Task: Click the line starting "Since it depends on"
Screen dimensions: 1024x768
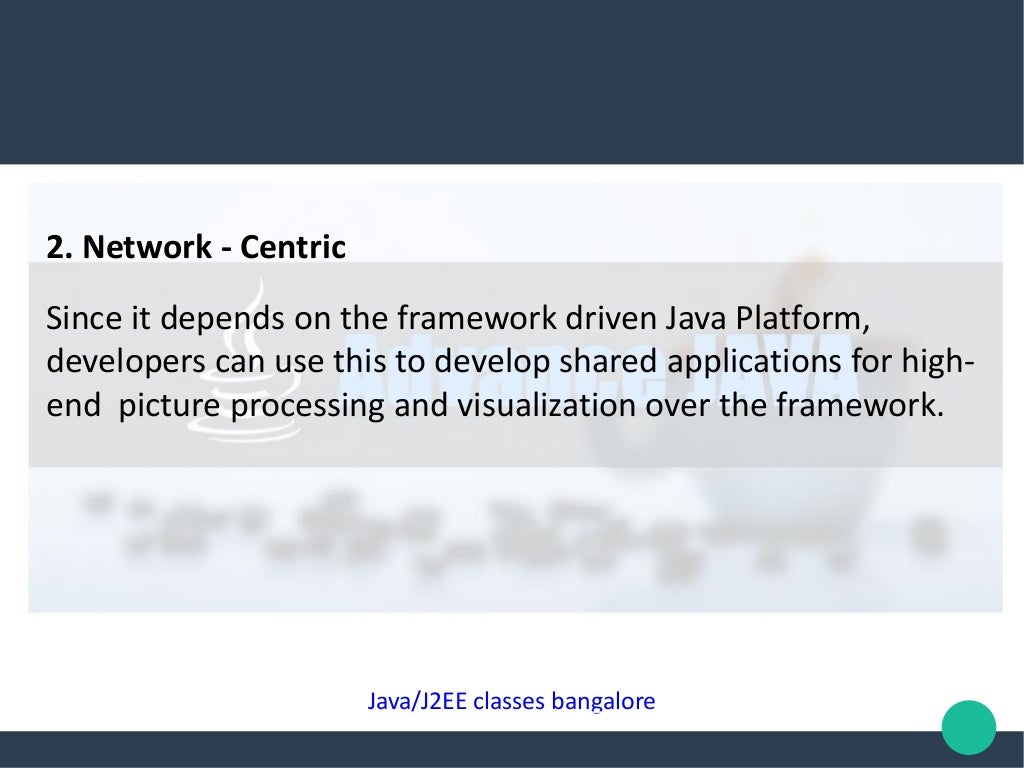Action: pos(458,319)
